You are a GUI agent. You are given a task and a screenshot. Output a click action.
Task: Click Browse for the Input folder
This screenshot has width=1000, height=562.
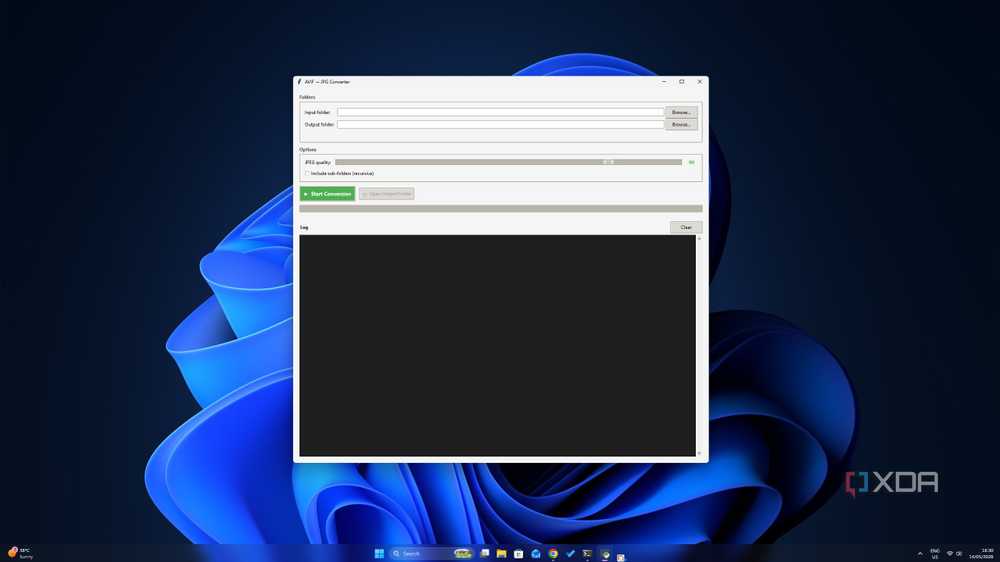tap(681, 112)
